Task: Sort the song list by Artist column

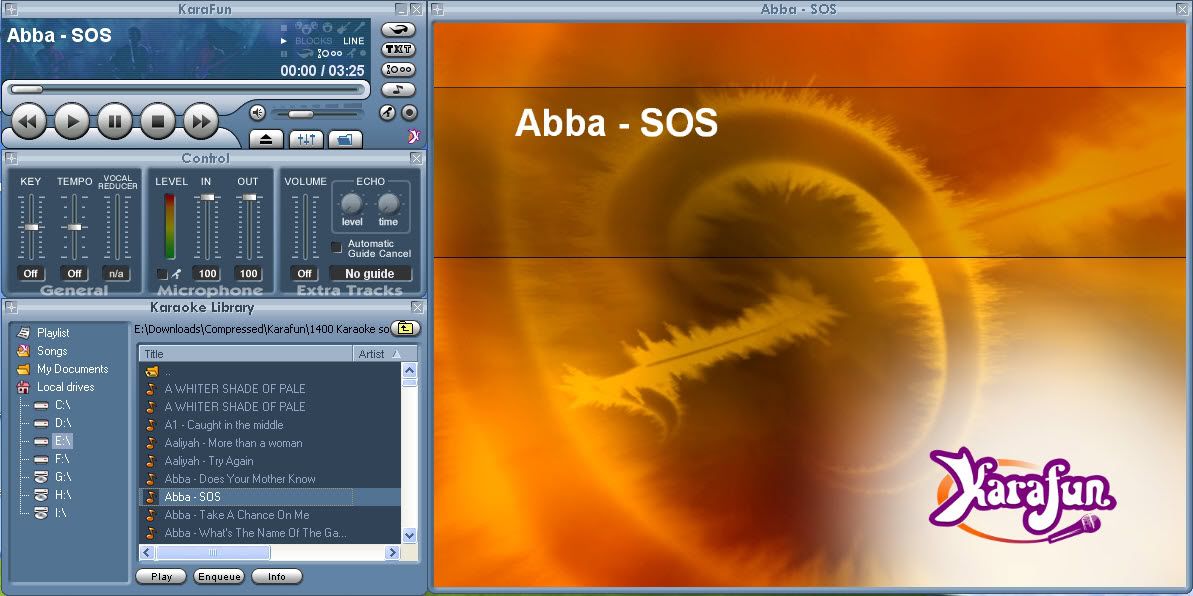Action: (x=378, y=354)
